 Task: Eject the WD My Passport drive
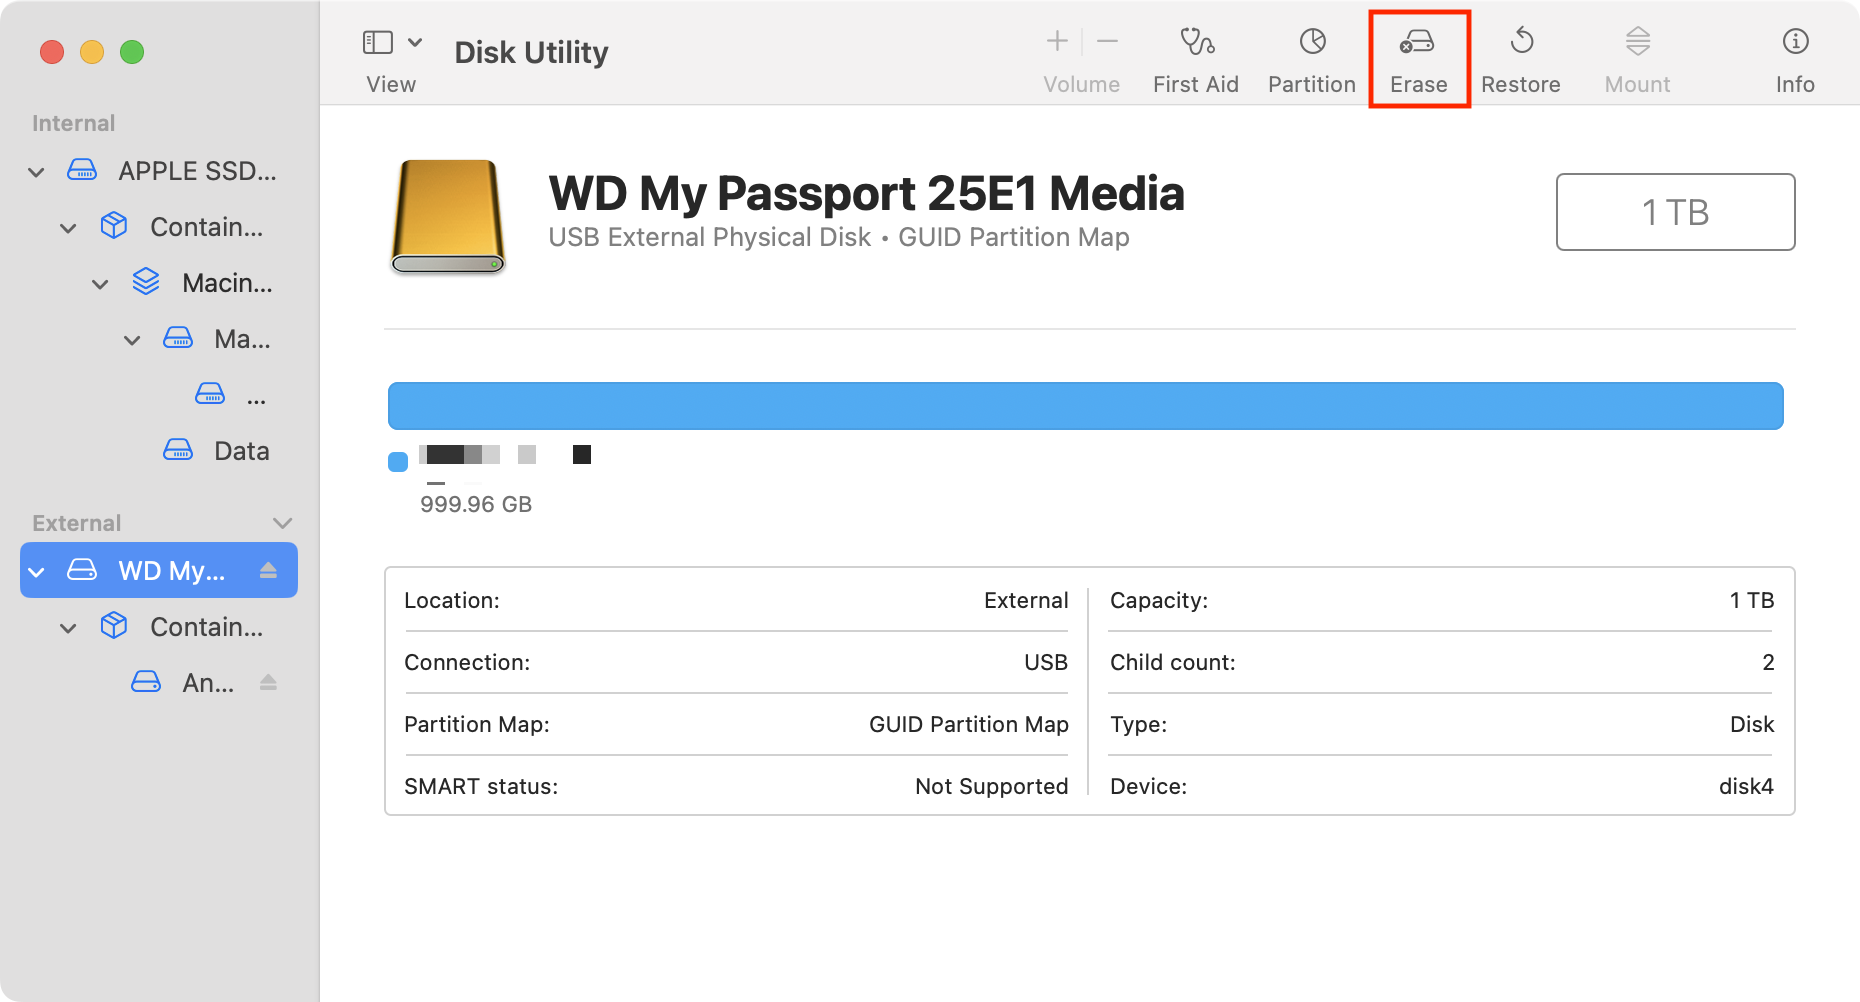click(268, 570)
